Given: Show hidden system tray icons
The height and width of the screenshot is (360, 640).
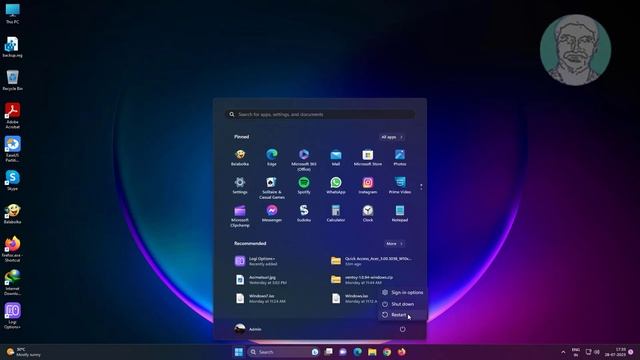Looking at the screenshot, I should (563, 352).
